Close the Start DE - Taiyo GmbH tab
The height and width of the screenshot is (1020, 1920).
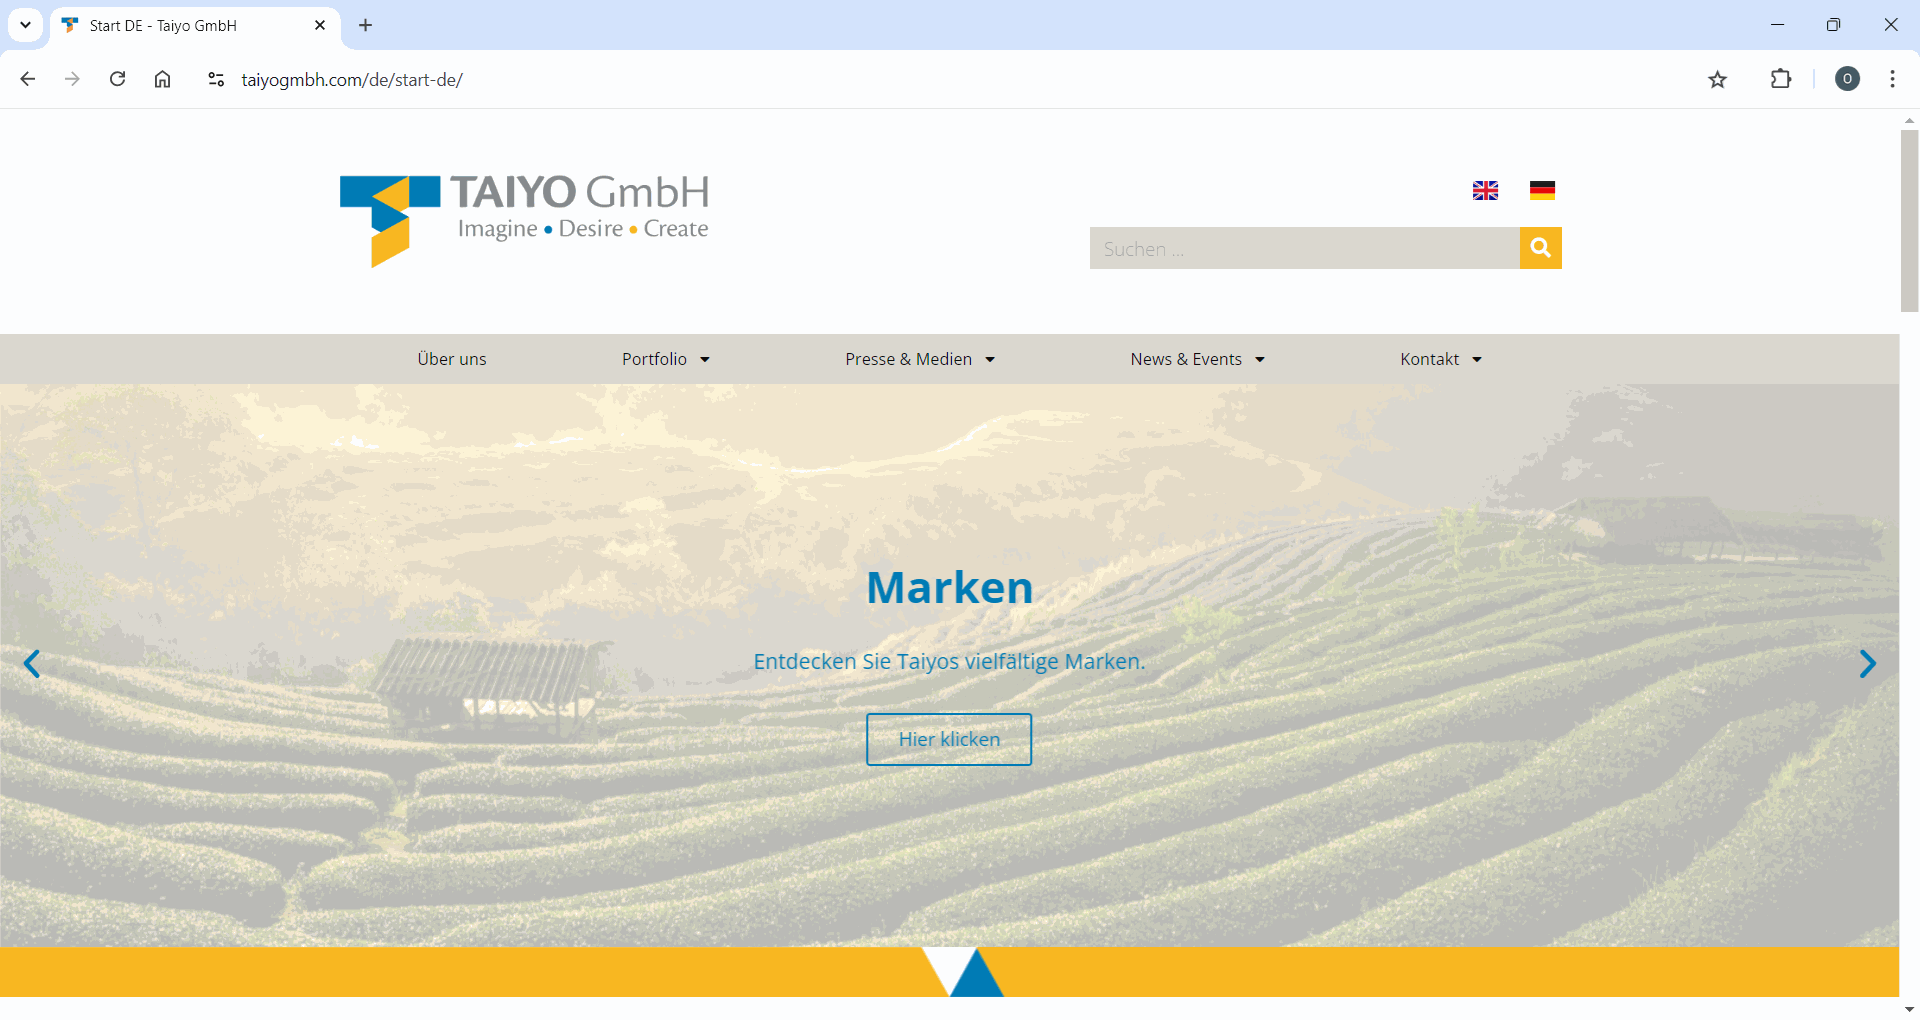pyautogui.click(x=320, y=25)
